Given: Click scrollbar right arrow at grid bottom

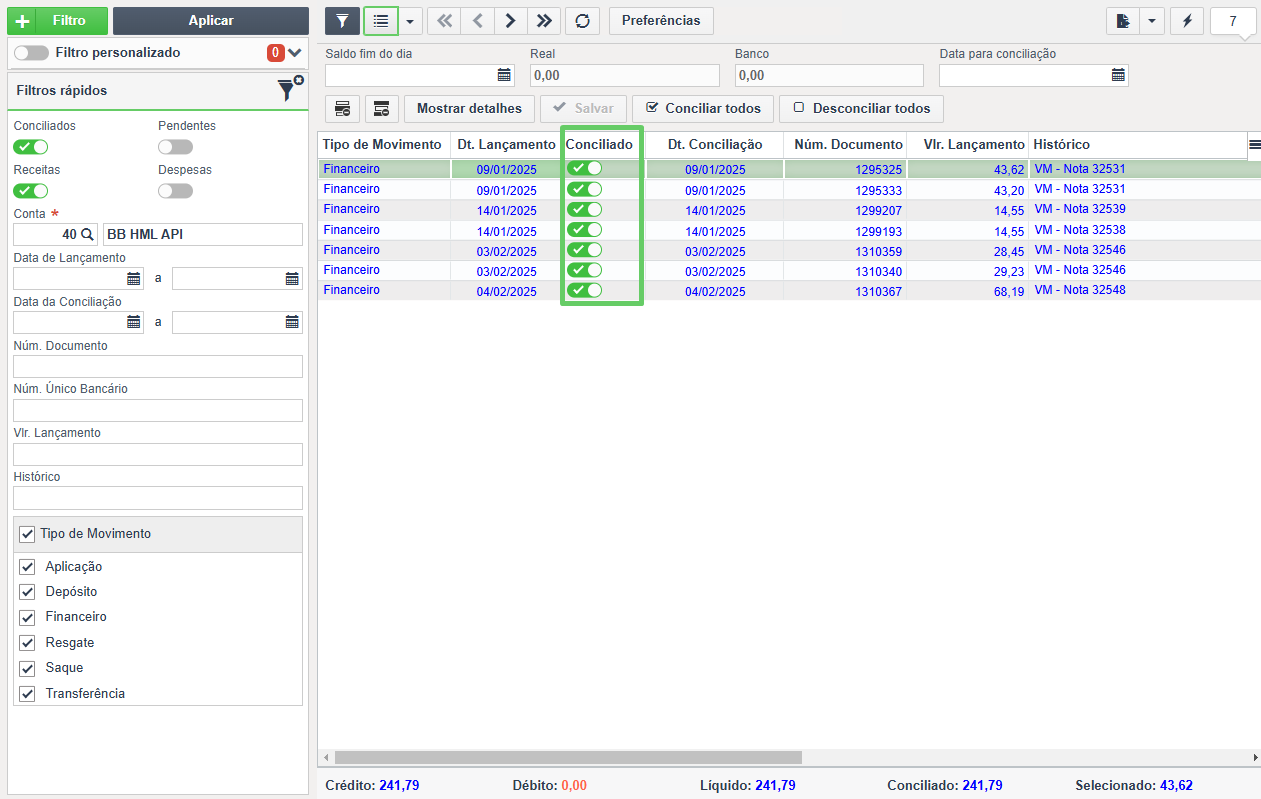Looking at the screenshot, I should coord(1254,758).
